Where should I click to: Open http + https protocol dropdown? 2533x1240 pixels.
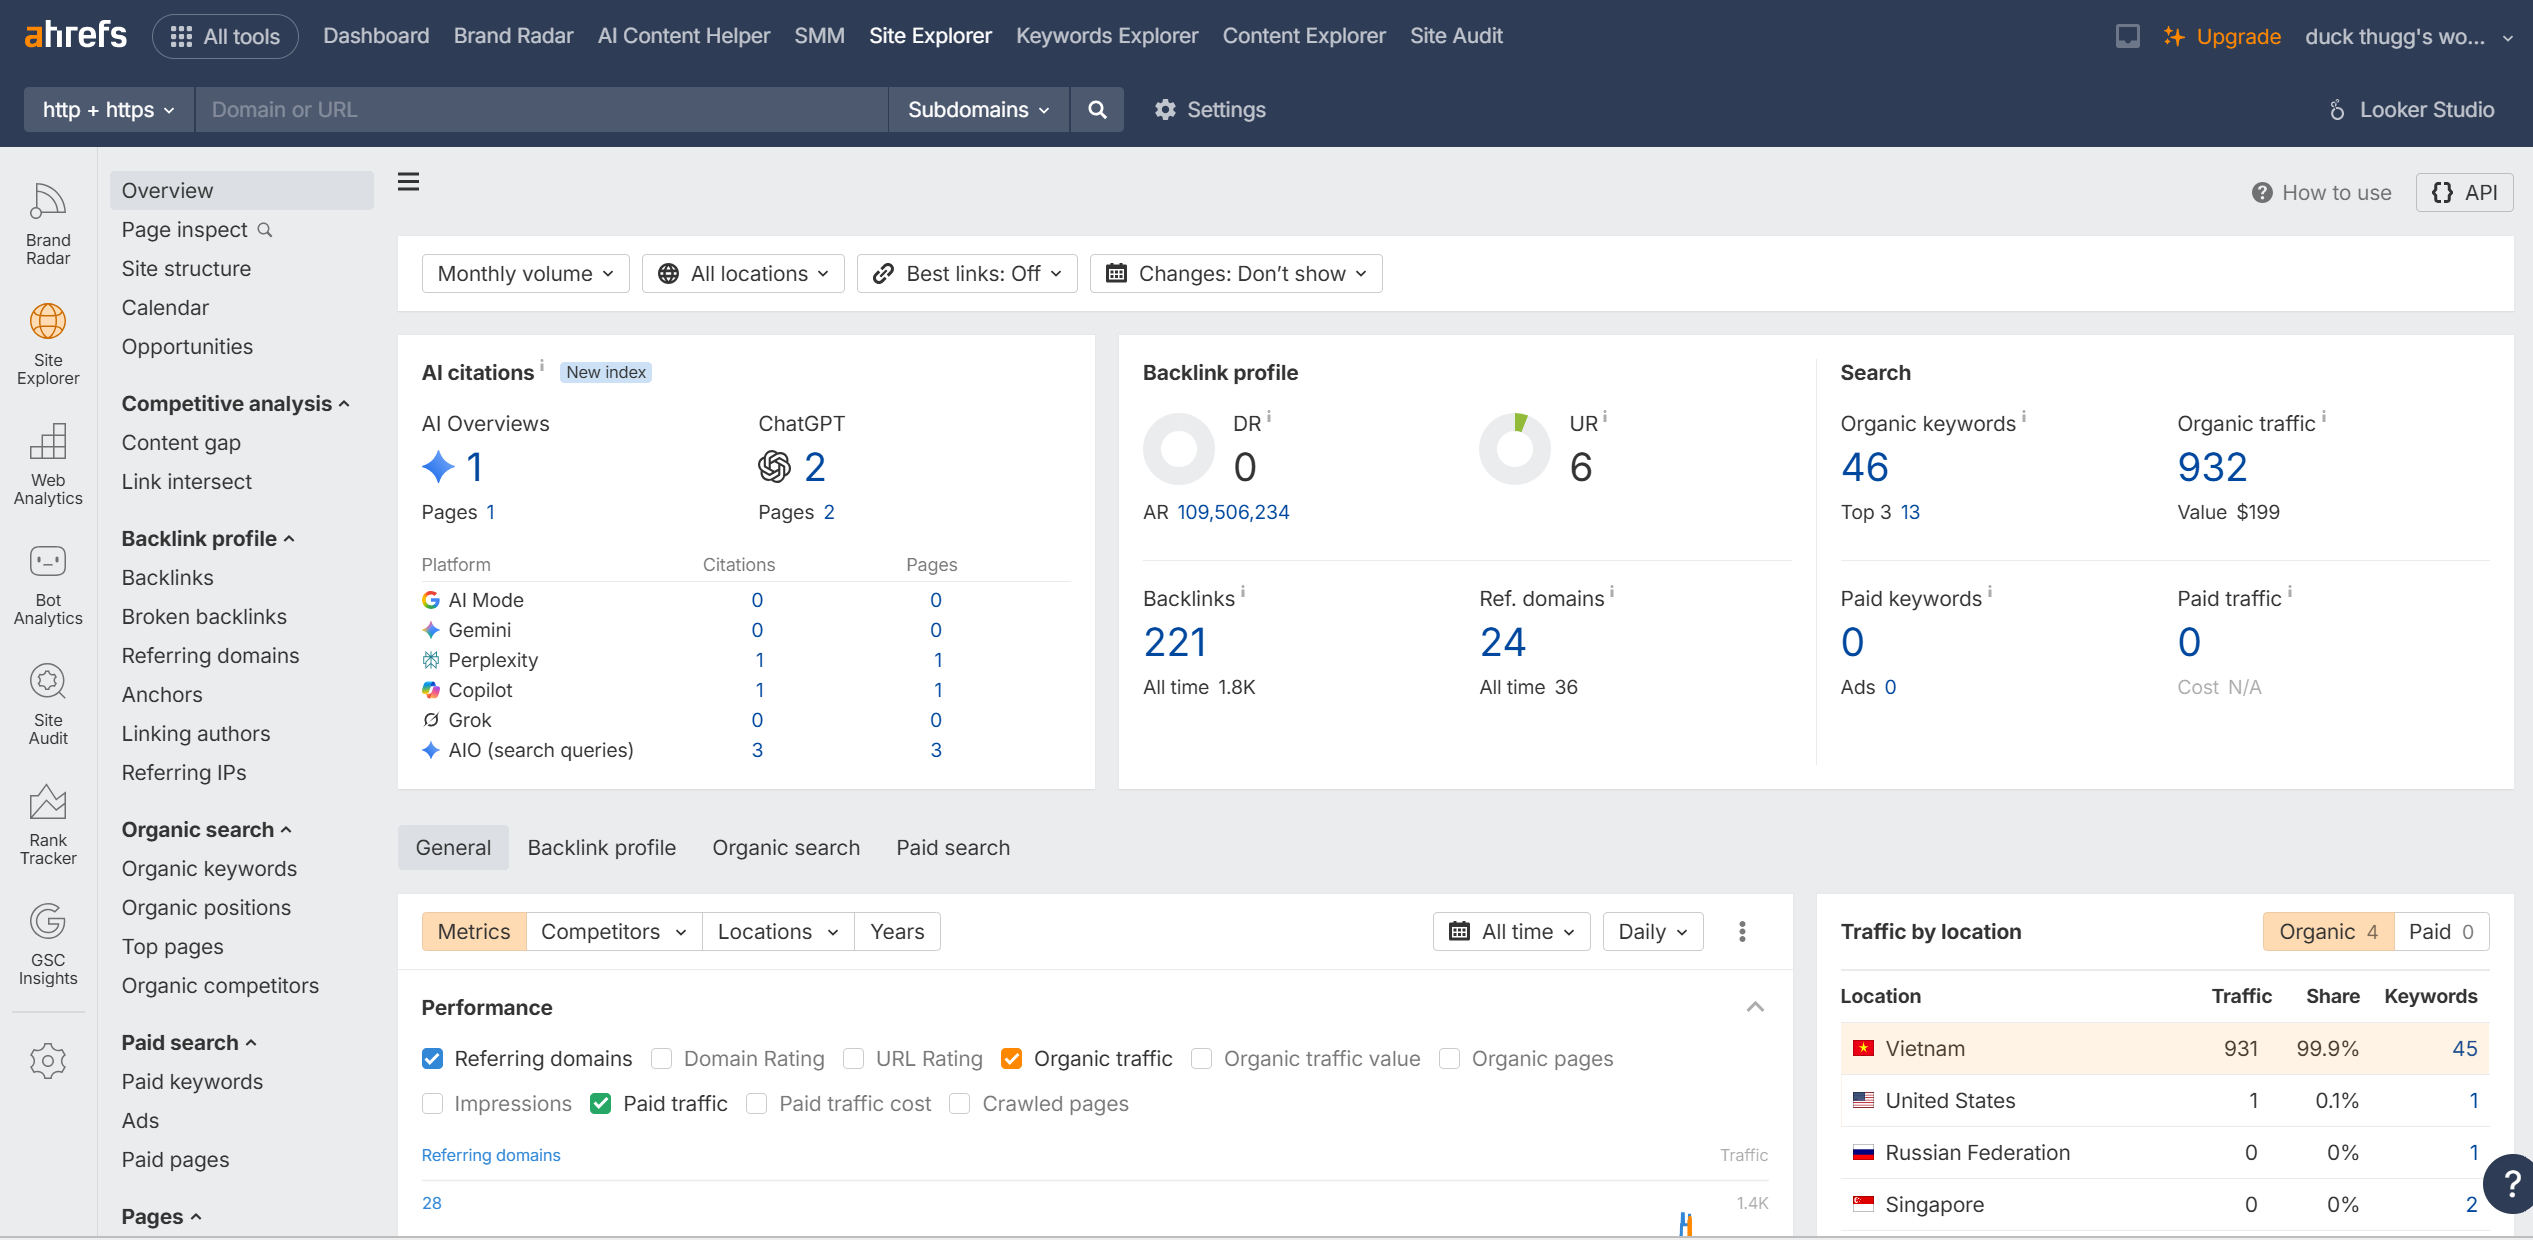coord(109,109)
